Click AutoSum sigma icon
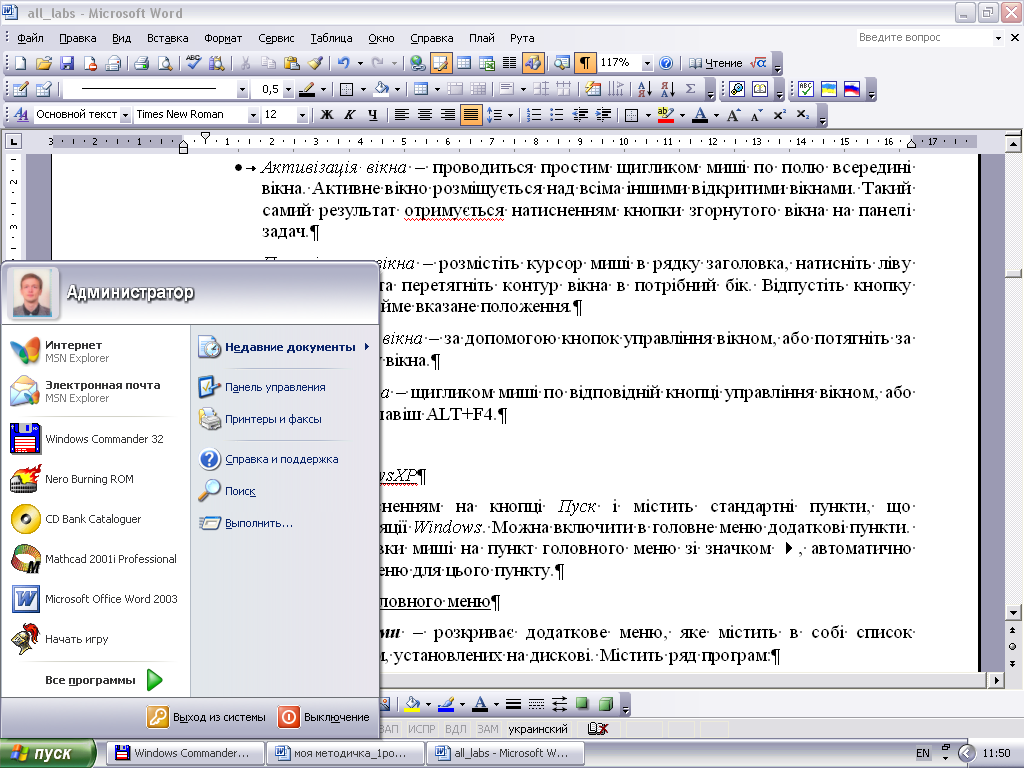This screenshot has height=768, width=1024. pos(690,89)
